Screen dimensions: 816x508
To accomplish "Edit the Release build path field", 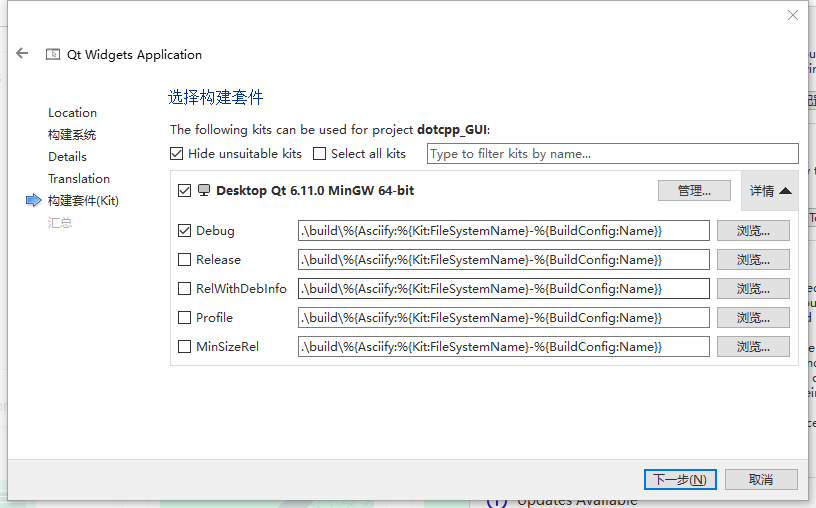I will [504, 260].
